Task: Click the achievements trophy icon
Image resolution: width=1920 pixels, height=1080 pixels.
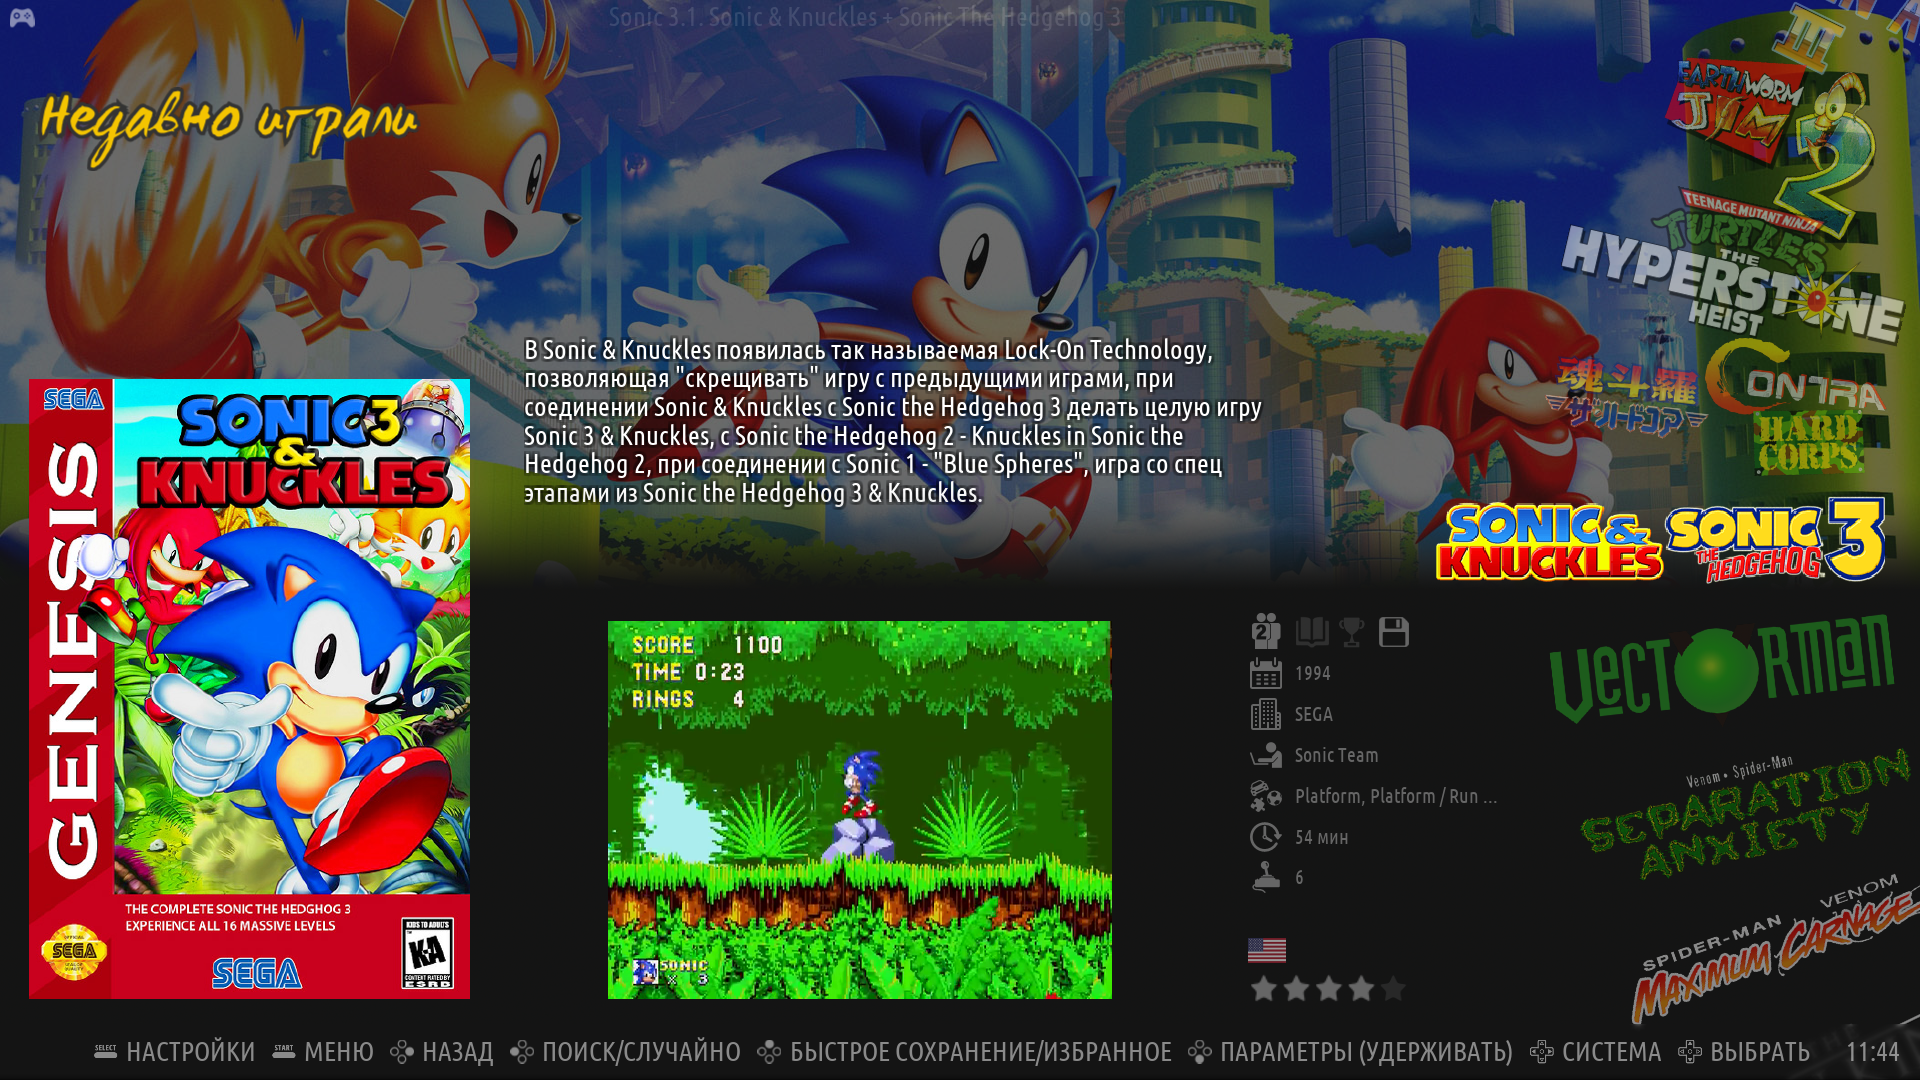Action: 1351,631
